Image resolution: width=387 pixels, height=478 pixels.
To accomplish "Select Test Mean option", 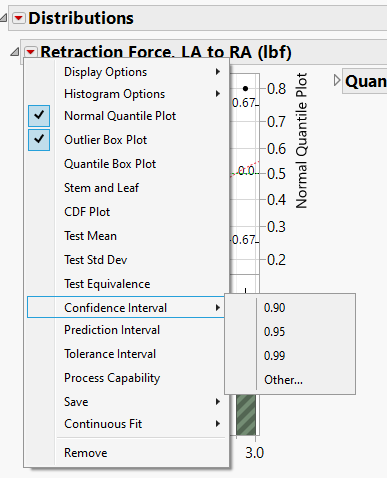I will [128, 236].
